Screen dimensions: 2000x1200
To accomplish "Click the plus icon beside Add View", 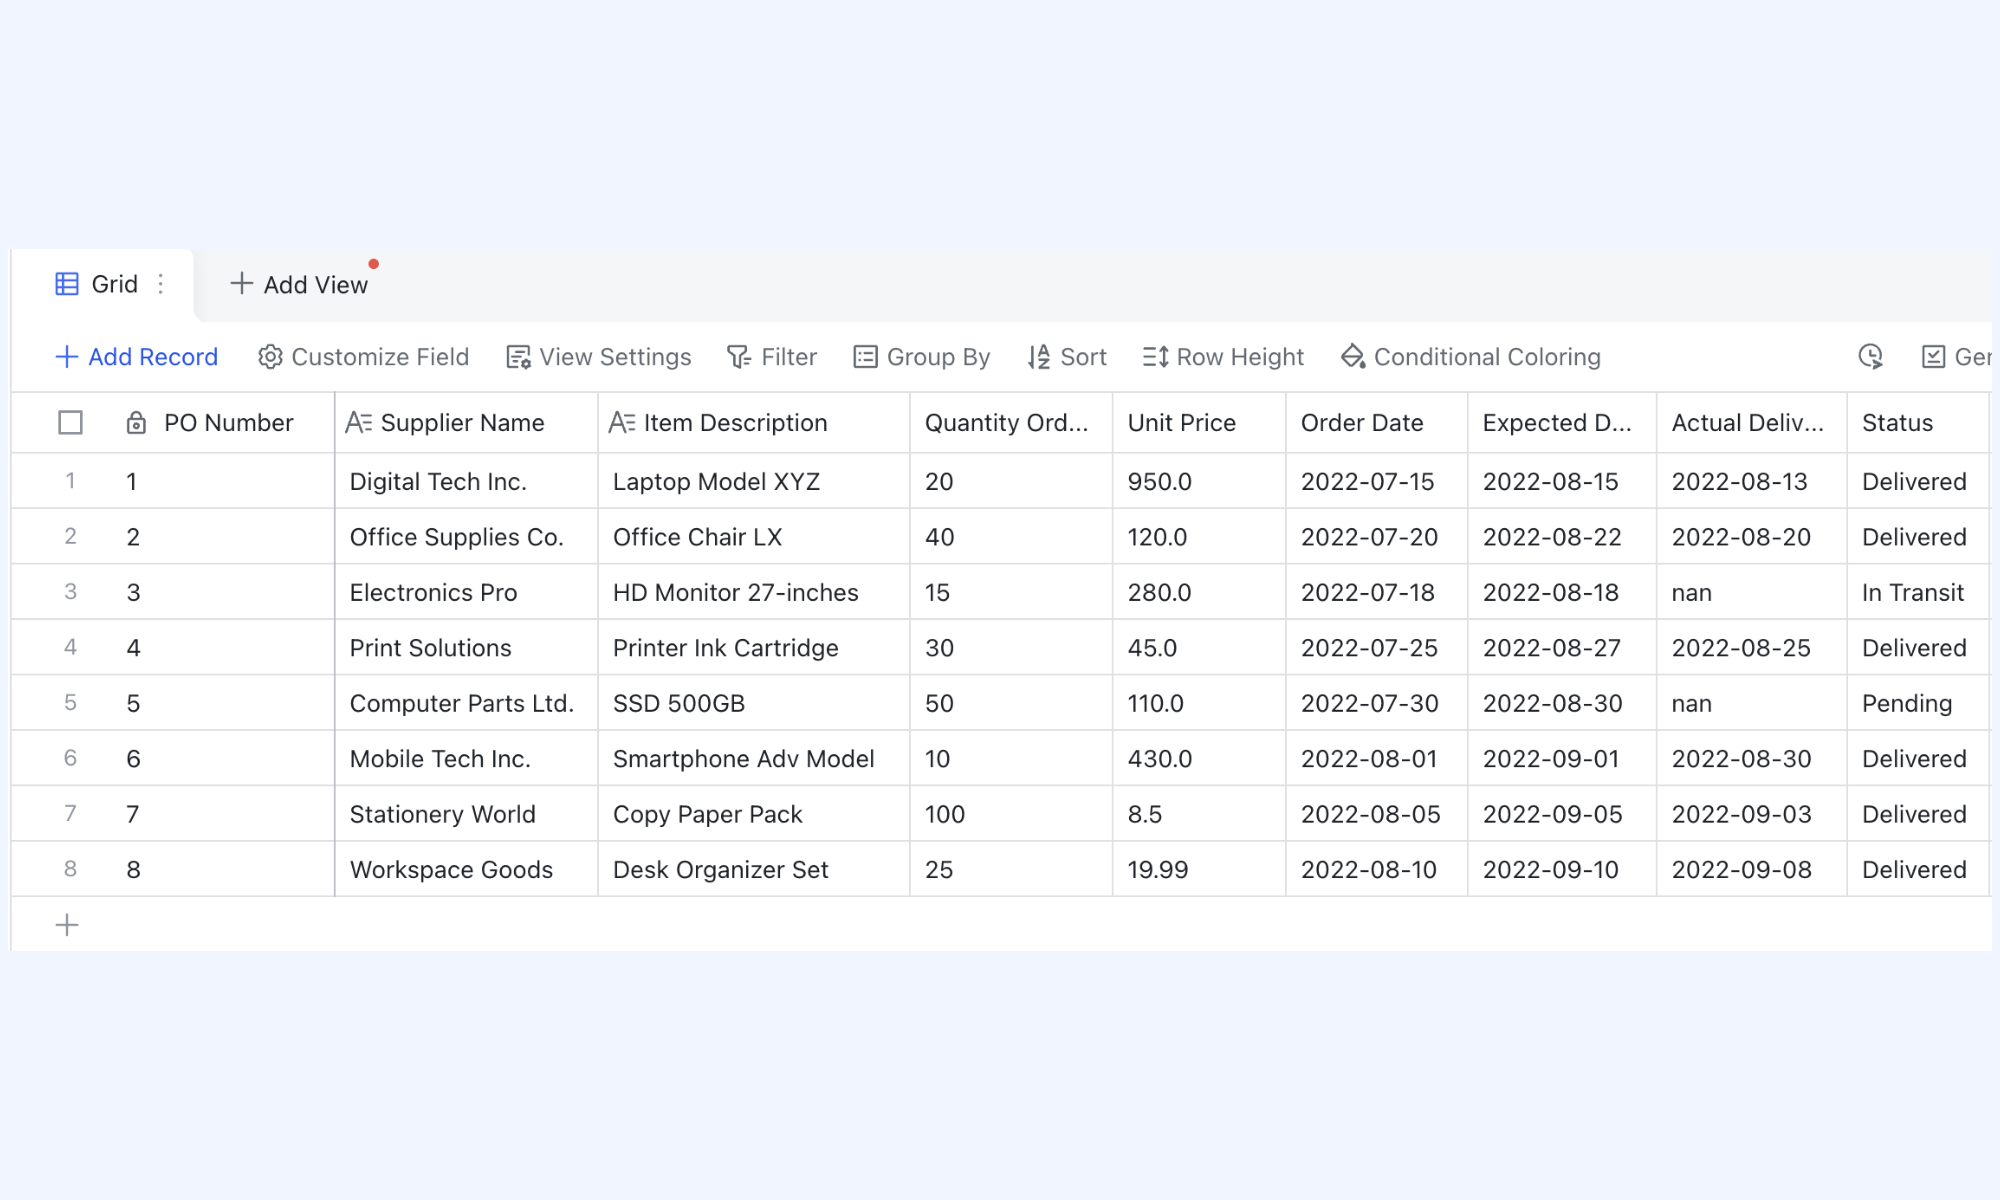I will 241,284.
